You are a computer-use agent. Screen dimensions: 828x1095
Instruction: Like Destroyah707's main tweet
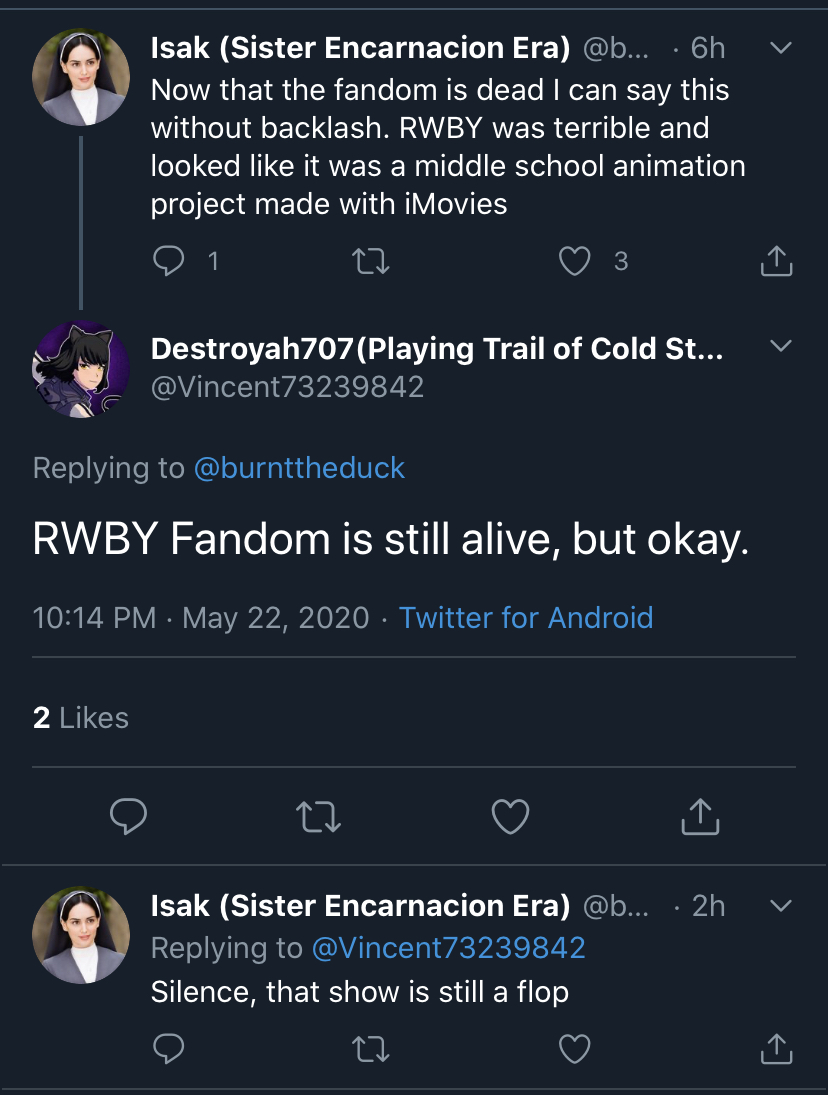[510, 816]
